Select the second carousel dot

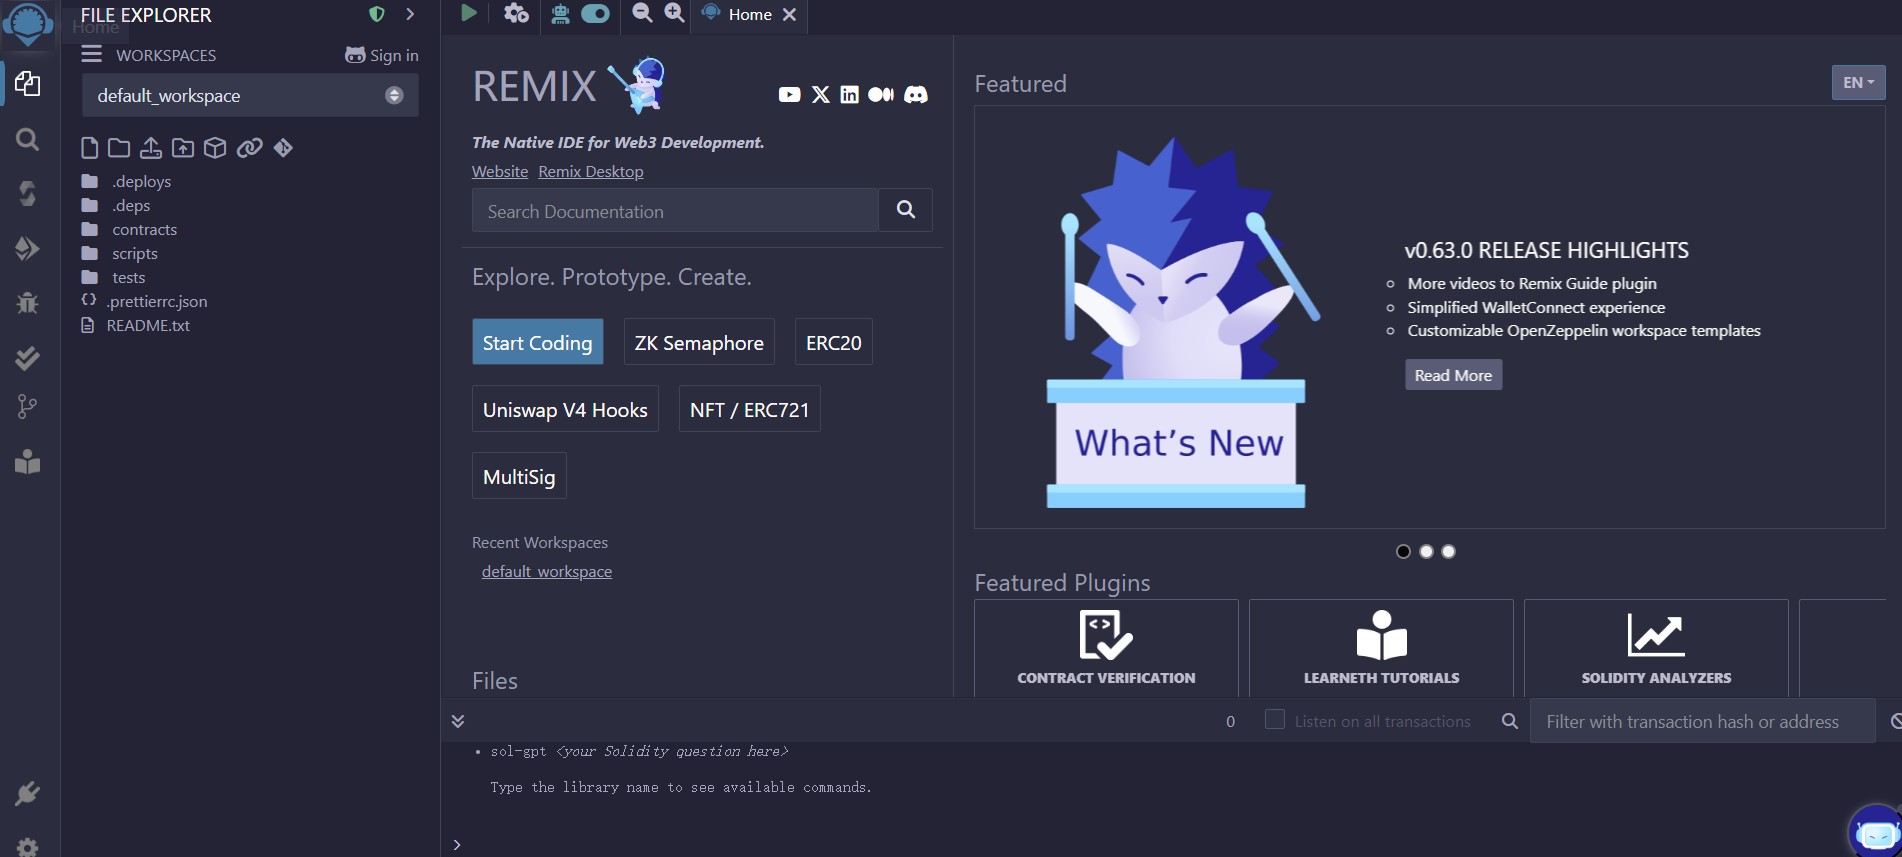(x=1426, y=551)
